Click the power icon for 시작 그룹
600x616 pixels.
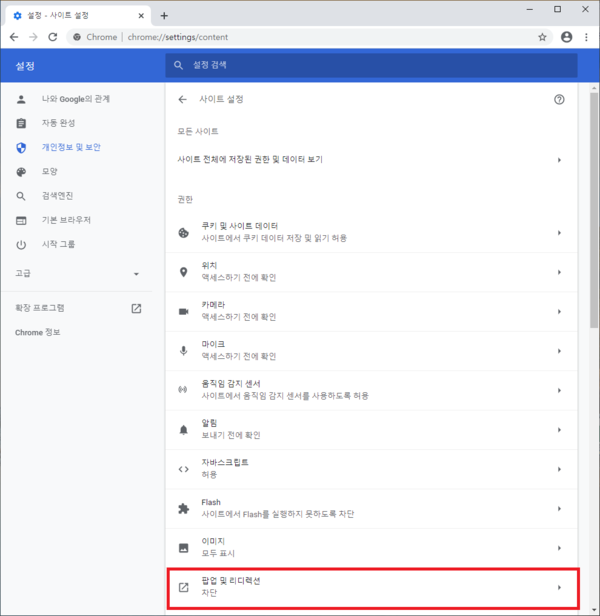[x=21, y=245]
